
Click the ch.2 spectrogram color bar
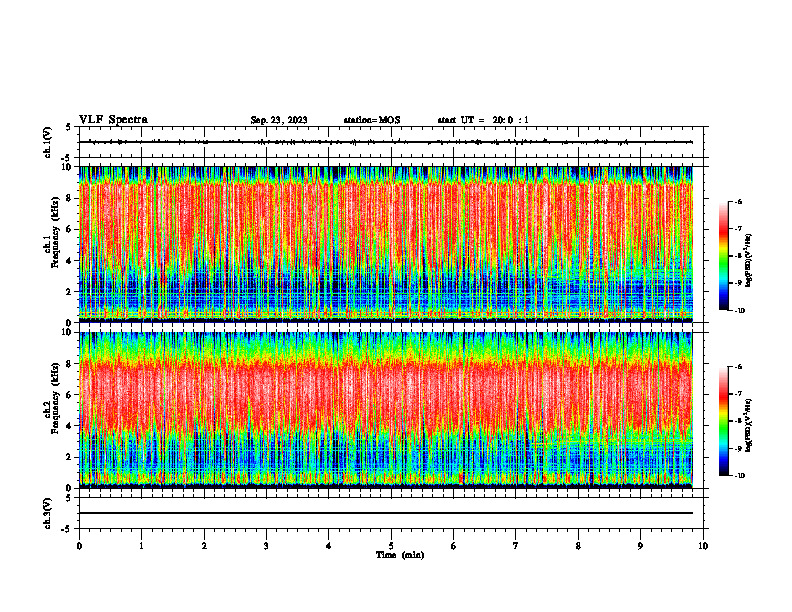pos(723,421)
